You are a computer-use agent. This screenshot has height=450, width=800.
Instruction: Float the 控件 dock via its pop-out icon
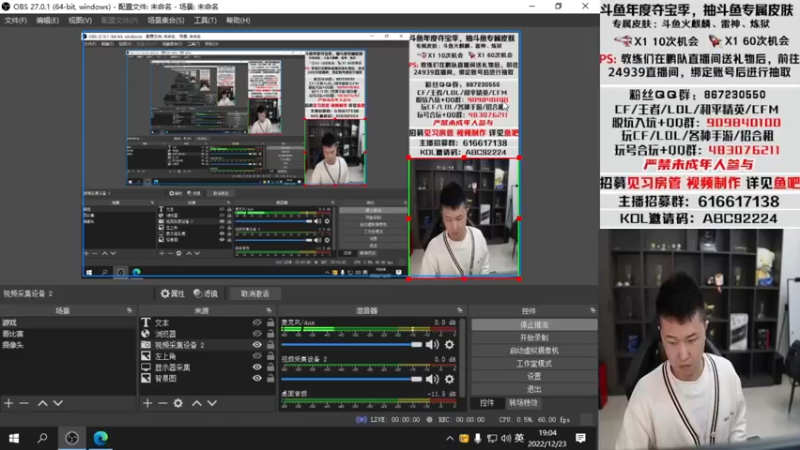pos(592,310)
